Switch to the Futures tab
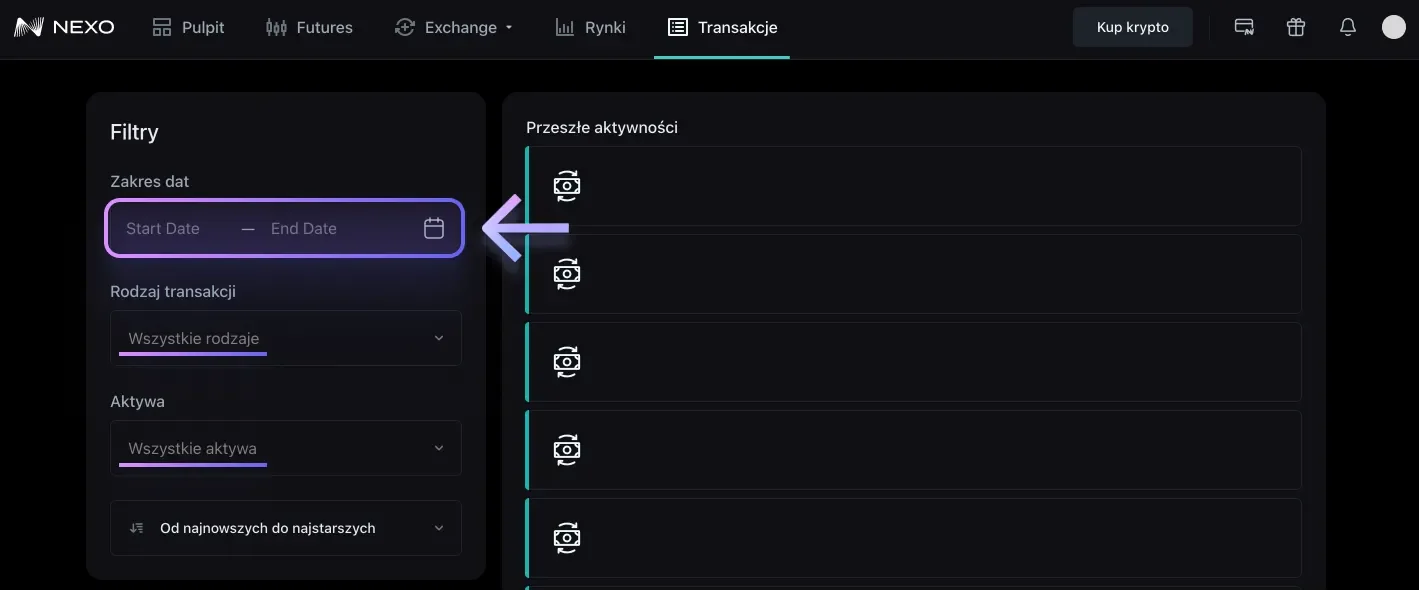 click(309, 27)
